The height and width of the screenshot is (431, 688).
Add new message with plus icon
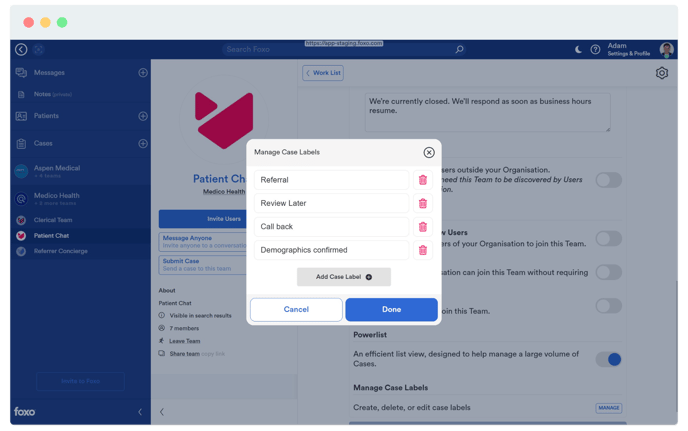[143, 73]
